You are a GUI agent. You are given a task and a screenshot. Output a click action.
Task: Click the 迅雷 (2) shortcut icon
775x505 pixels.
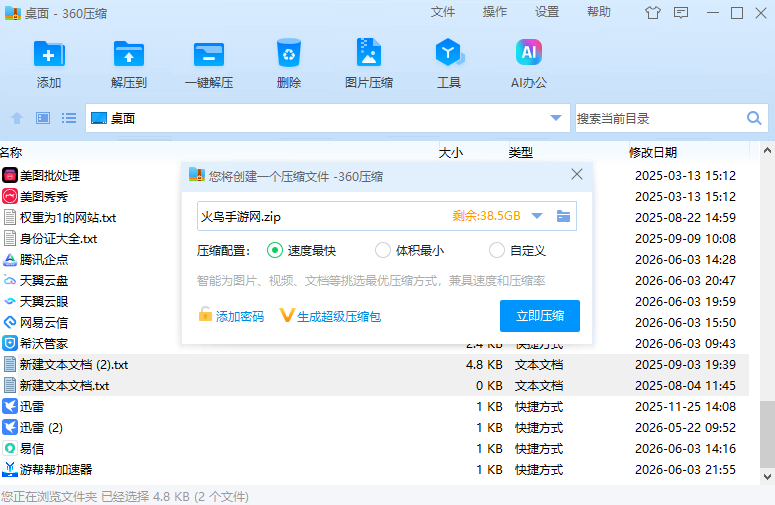click(10, 427)
